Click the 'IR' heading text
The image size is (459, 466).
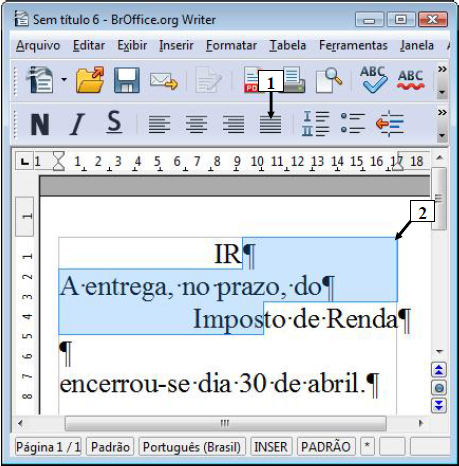[x=228, y=254]
